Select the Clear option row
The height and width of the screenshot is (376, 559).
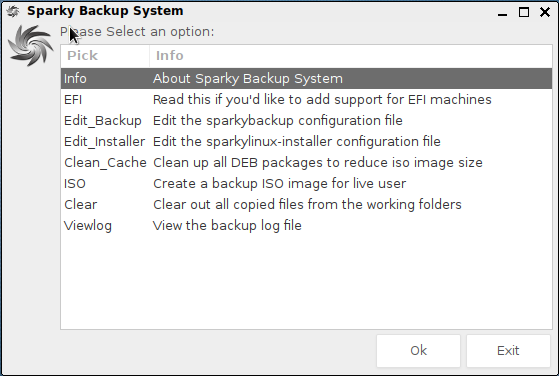(x=306, y=205)
